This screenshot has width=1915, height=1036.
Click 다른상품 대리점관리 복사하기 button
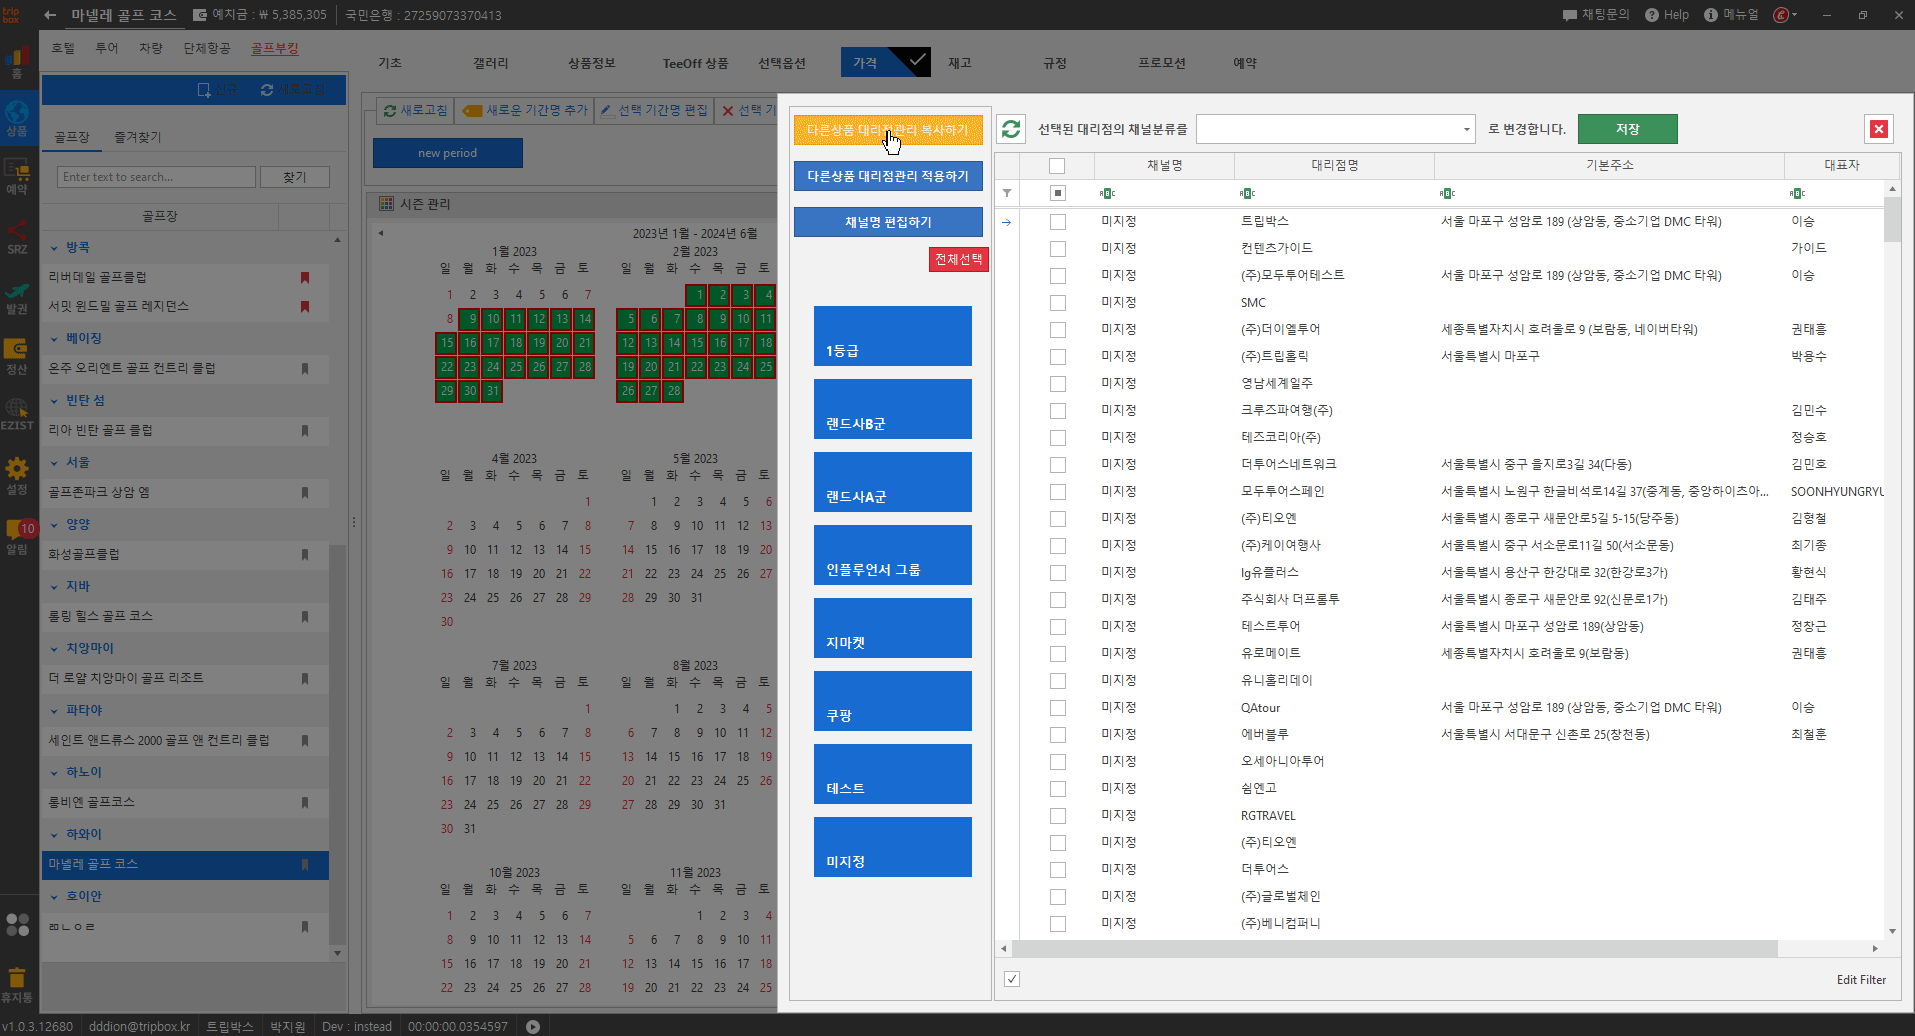coord(888,130)
